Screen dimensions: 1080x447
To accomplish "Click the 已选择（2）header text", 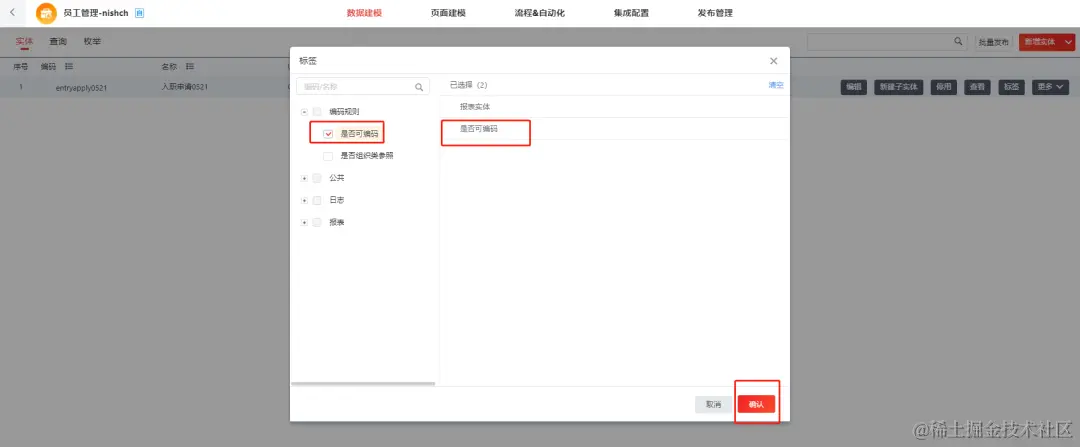I will coord(469,85).
